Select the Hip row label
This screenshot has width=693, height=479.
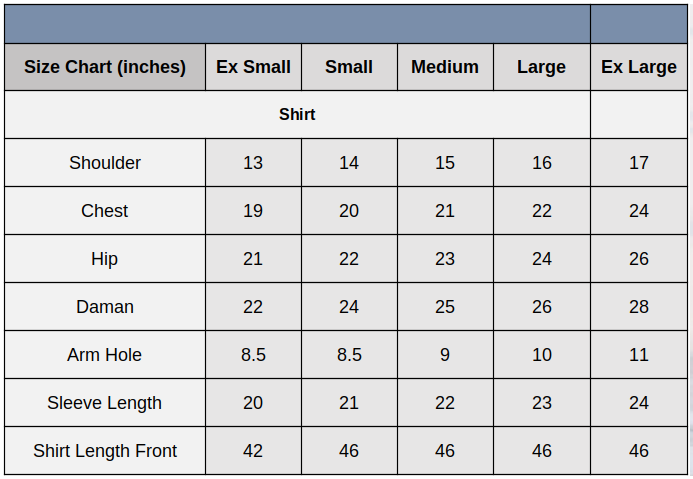(105, 259)
